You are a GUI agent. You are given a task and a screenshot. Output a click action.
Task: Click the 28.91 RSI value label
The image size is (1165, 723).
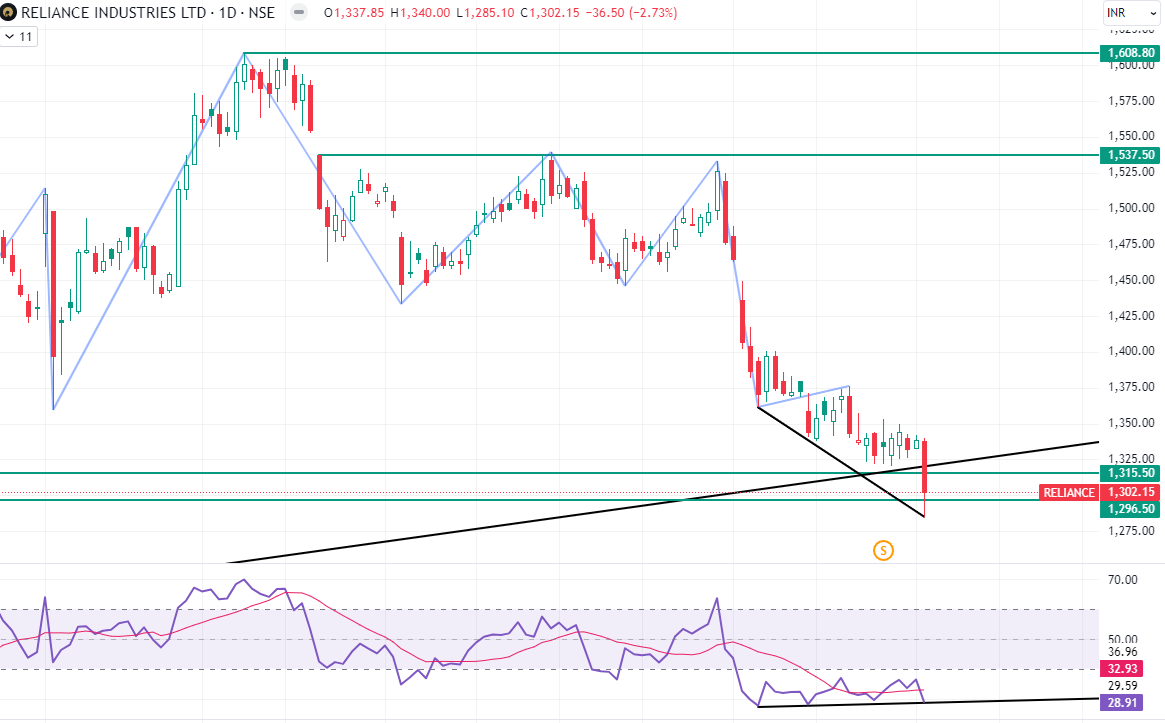(1122, 702)
